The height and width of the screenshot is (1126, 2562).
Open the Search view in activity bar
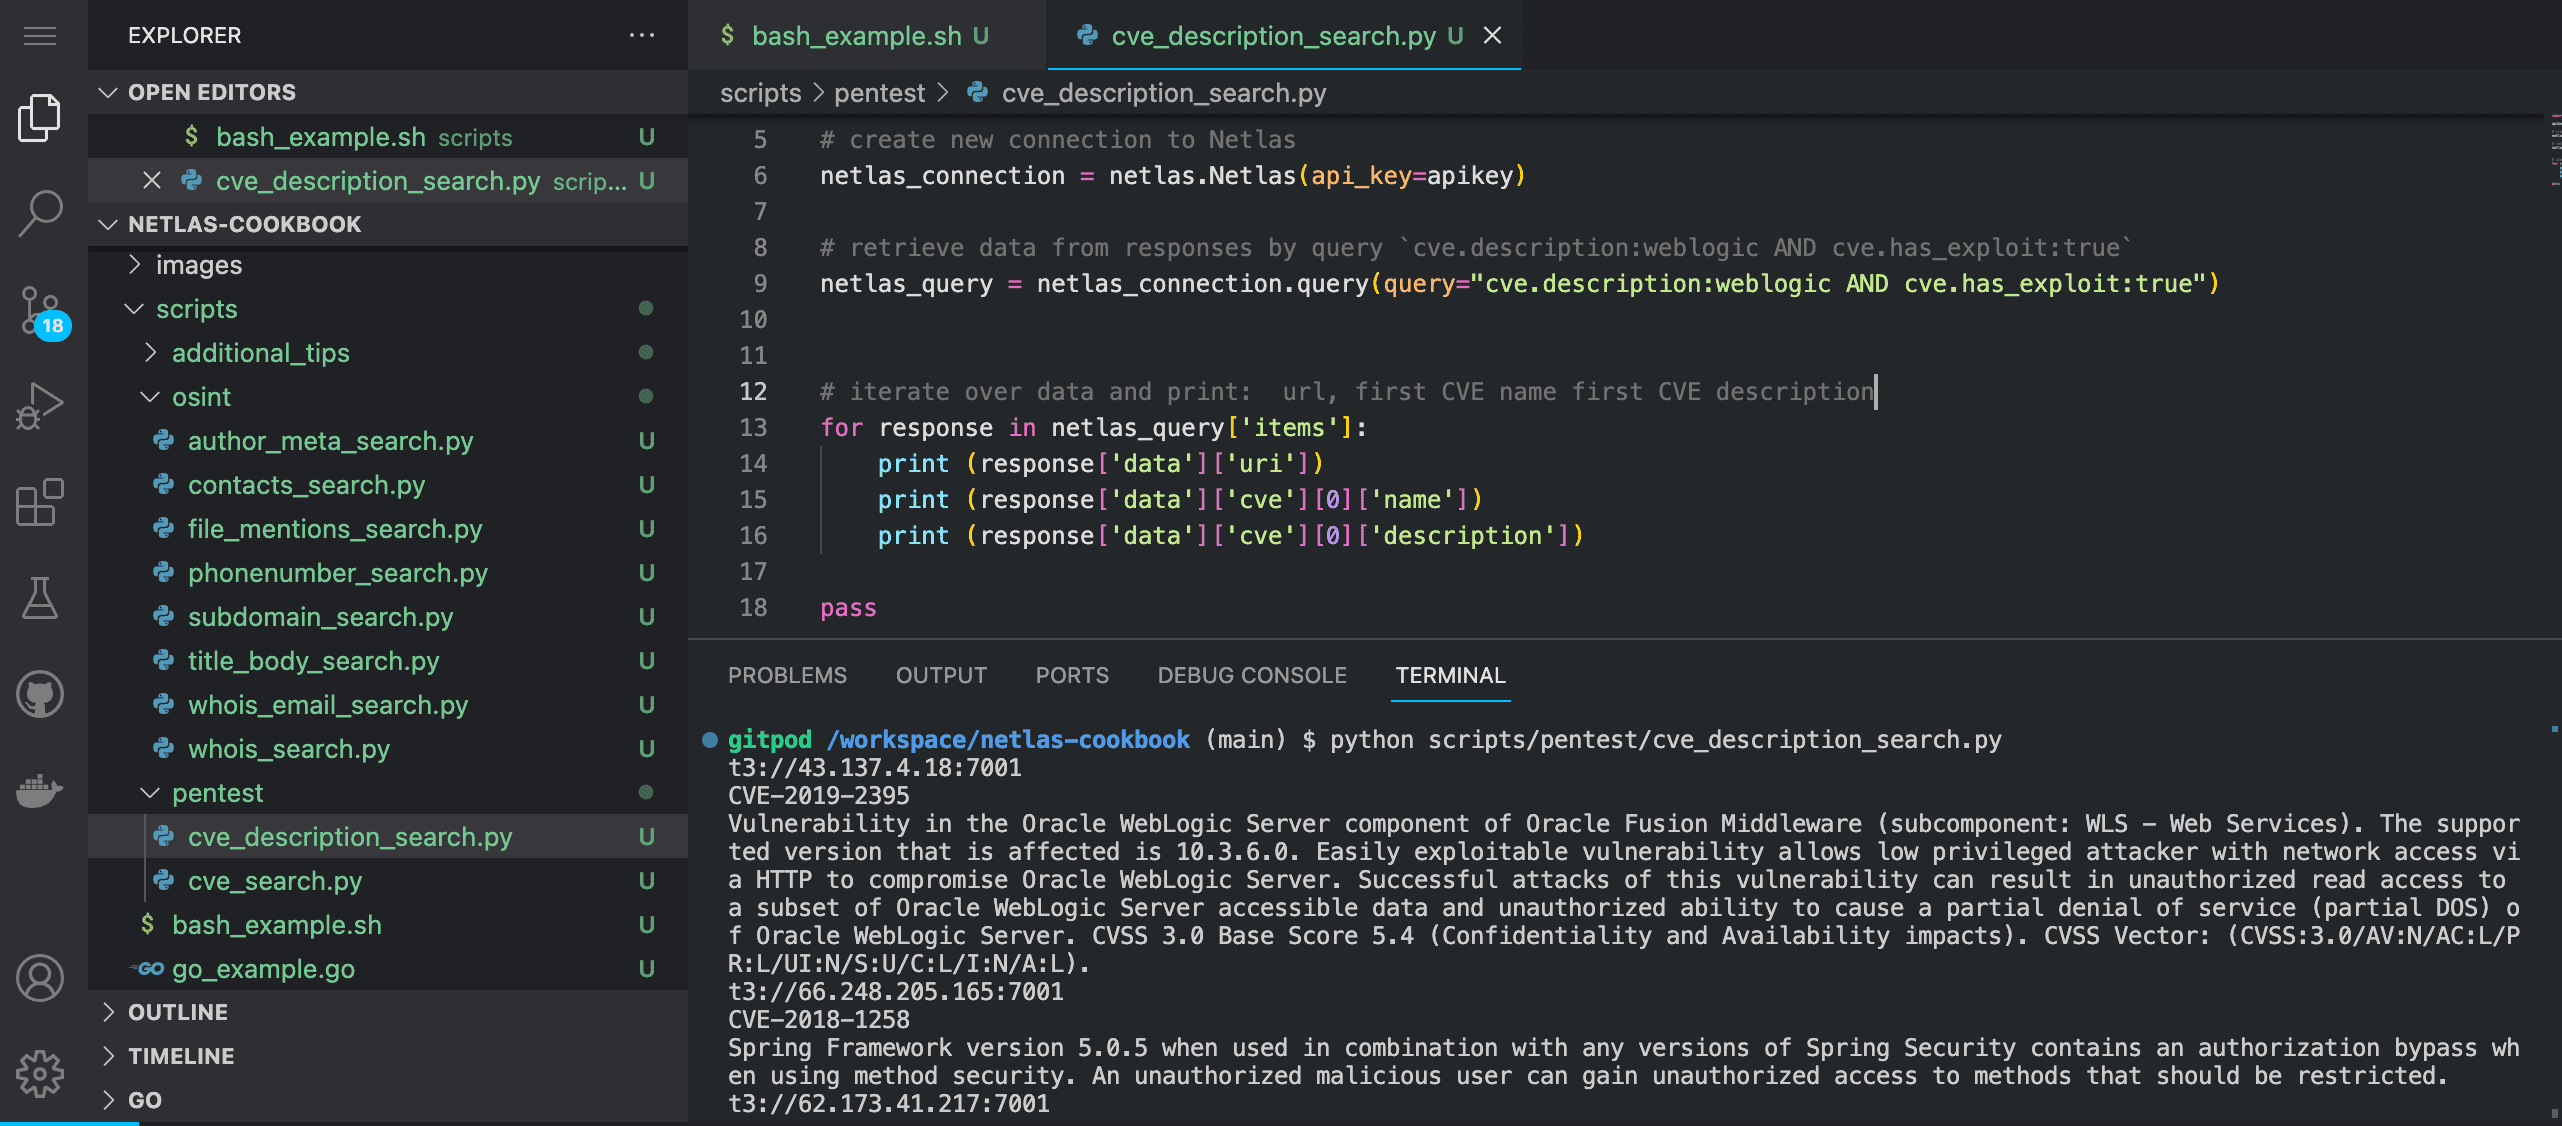coord(40,213)
